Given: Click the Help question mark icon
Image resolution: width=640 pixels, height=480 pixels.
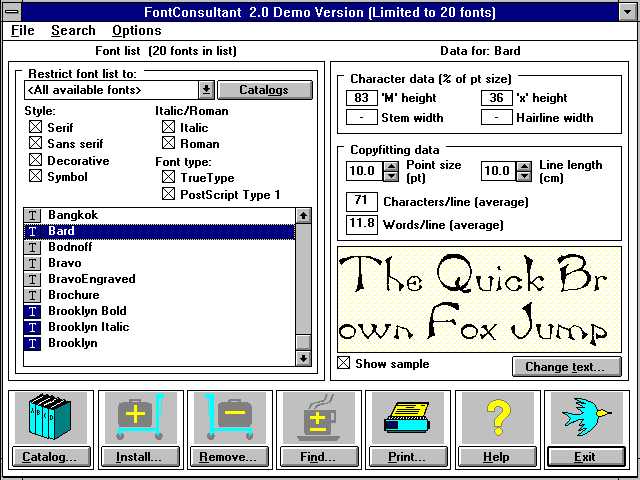Looking at the screenshot, I should click(496, 419).
